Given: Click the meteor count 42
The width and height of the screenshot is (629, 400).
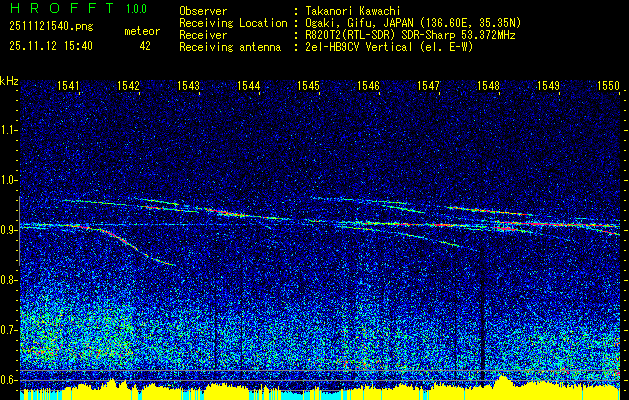Looking at the screenshot, I should (145, 46).
